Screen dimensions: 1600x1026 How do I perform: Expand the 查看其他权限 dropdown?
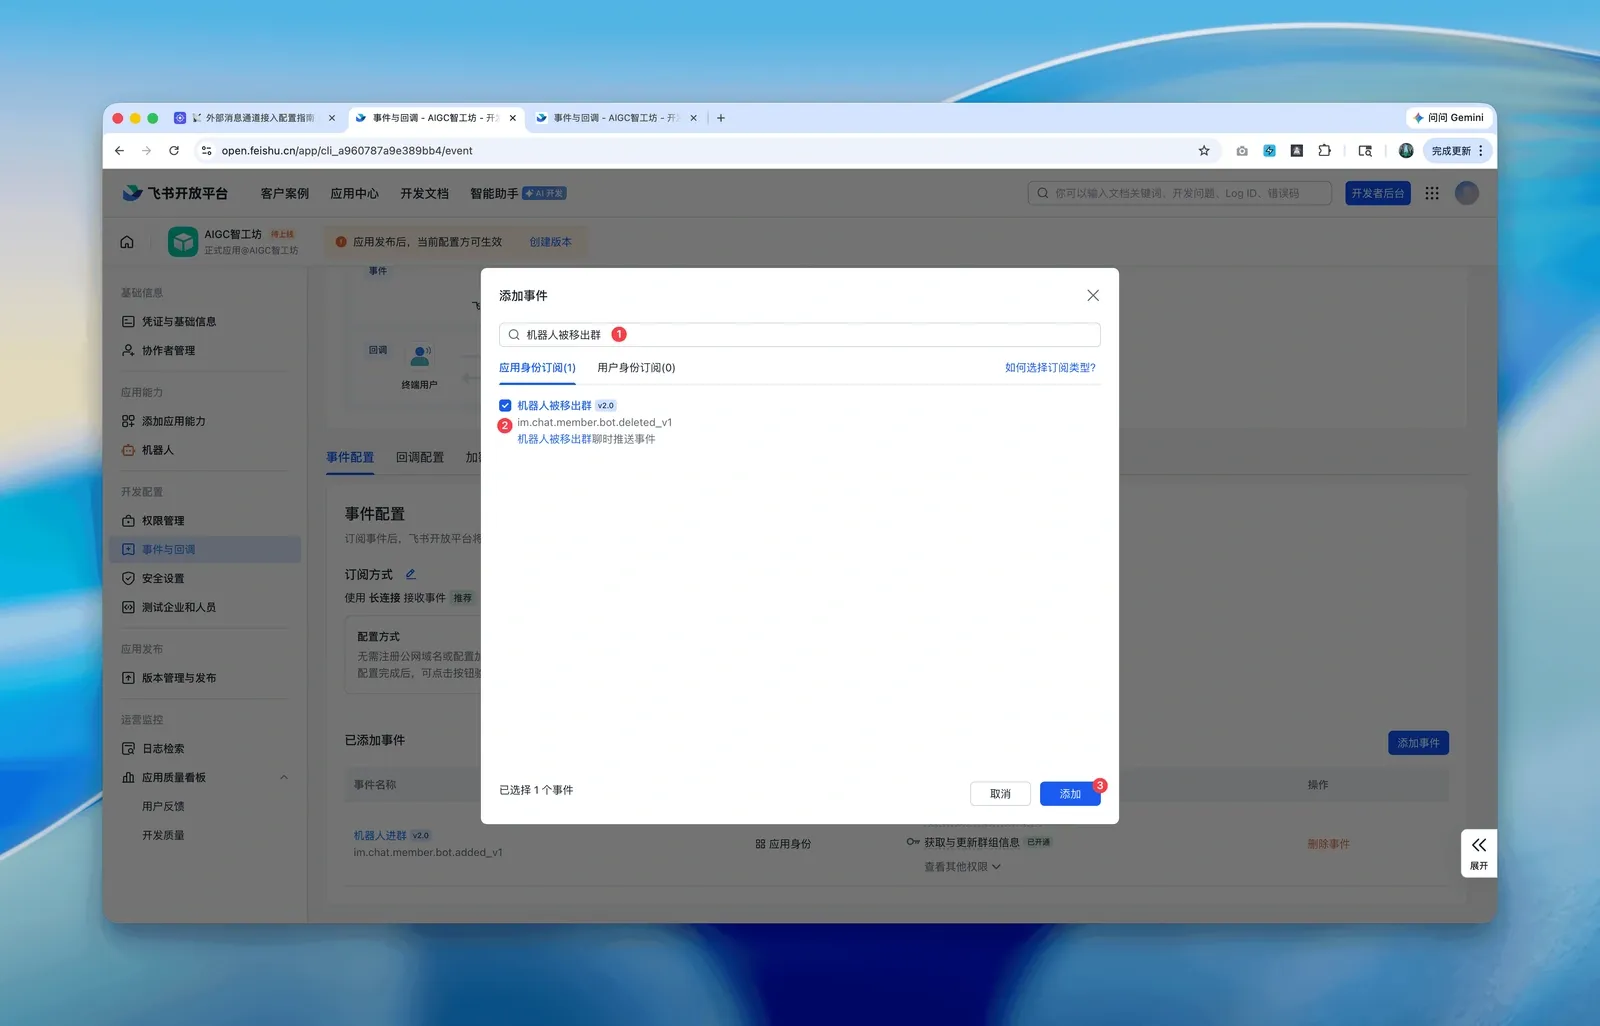[962, 867]
